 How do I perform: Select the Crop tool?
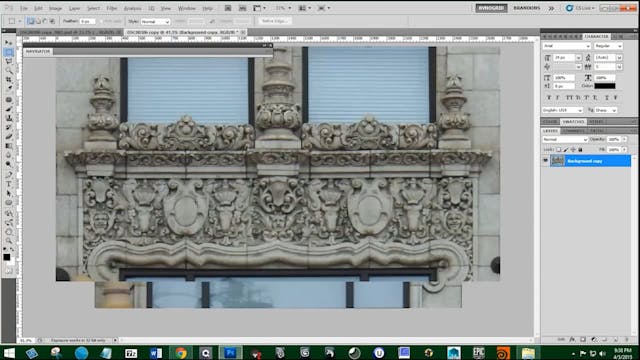click(9, 80)
